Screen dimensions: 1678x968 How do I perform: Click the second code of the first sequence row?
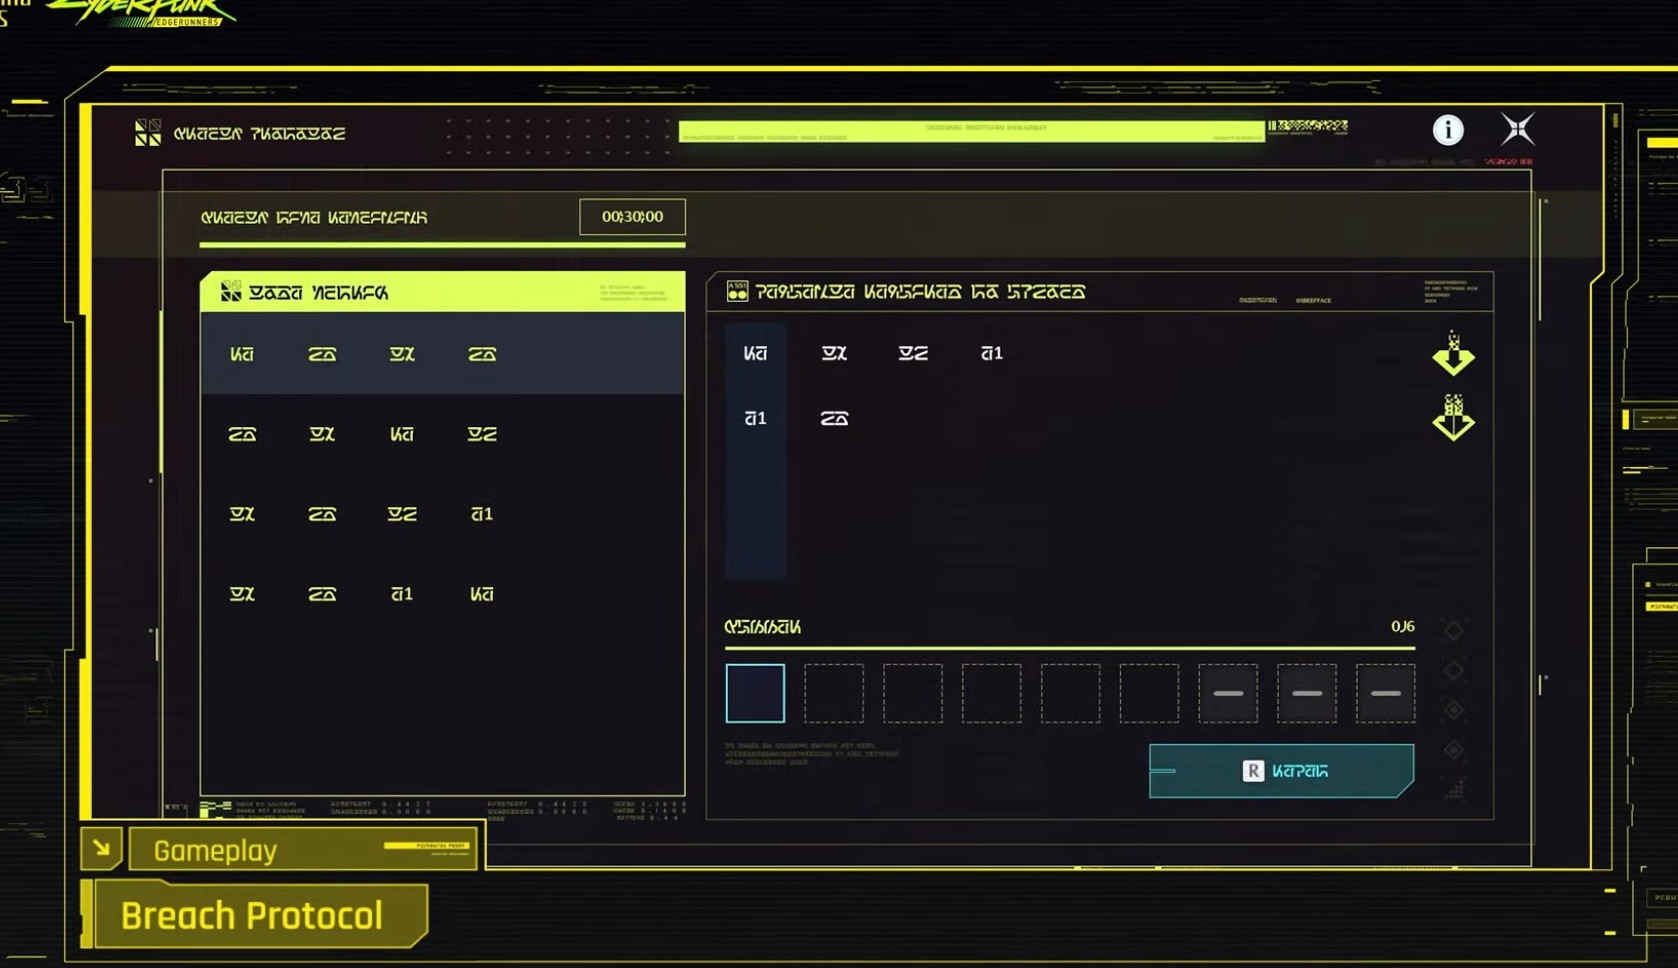834,353
